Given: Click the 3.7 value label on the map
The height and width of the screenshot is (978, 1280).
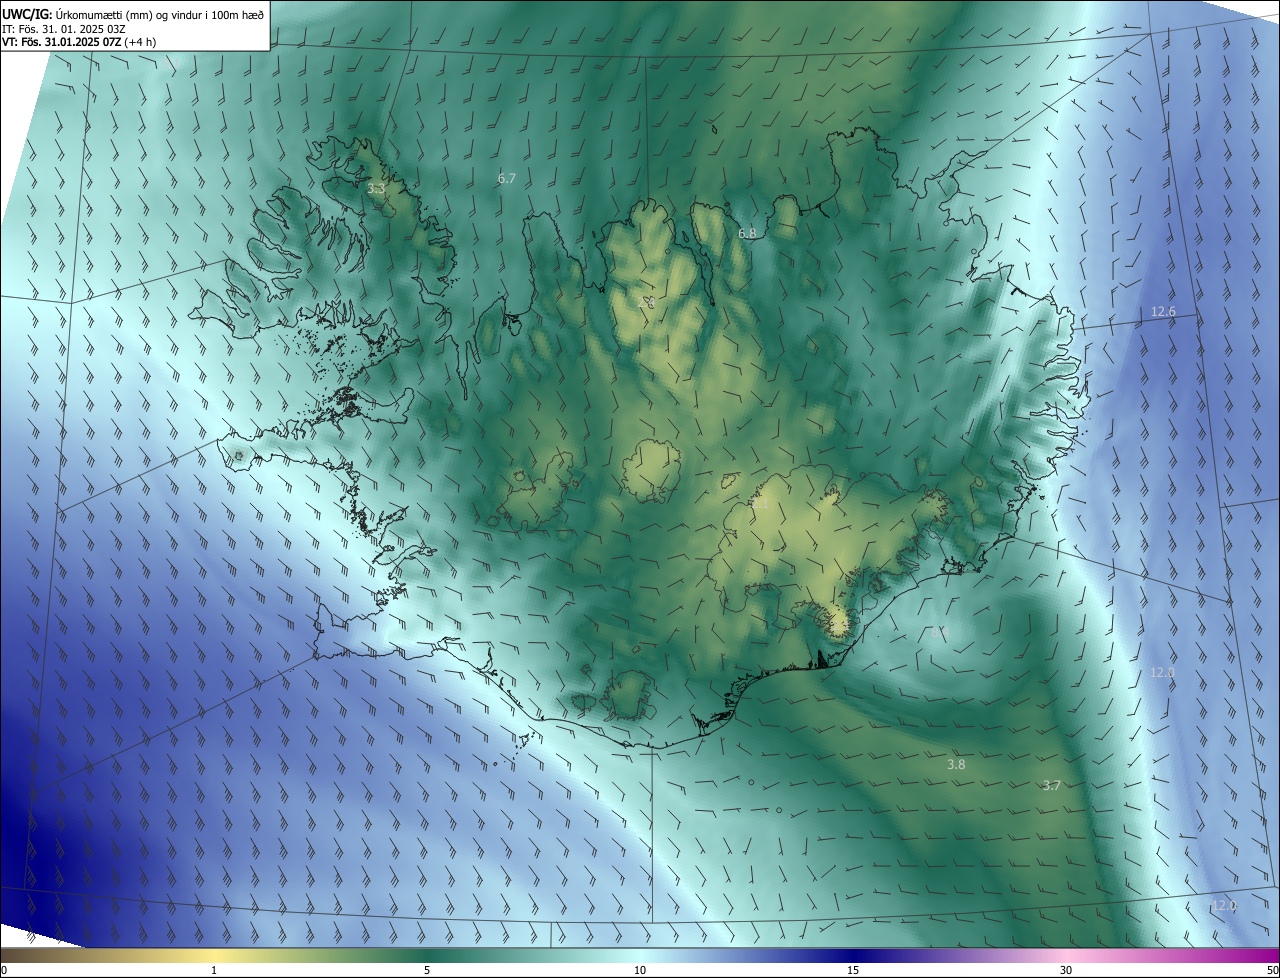Looking at the screenshot, I should [x=1051, y=785].
